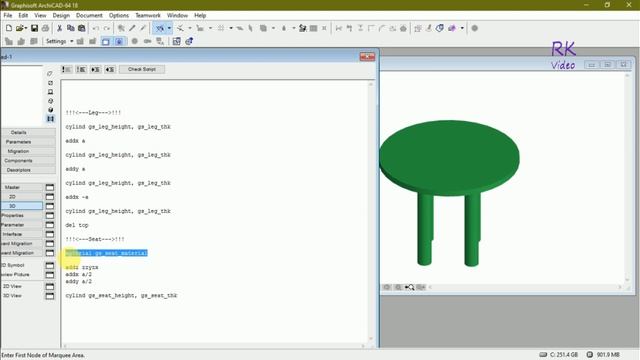Save with the floppy disk icon
Viewport: 640px width, 360px height.
[34, 28]
